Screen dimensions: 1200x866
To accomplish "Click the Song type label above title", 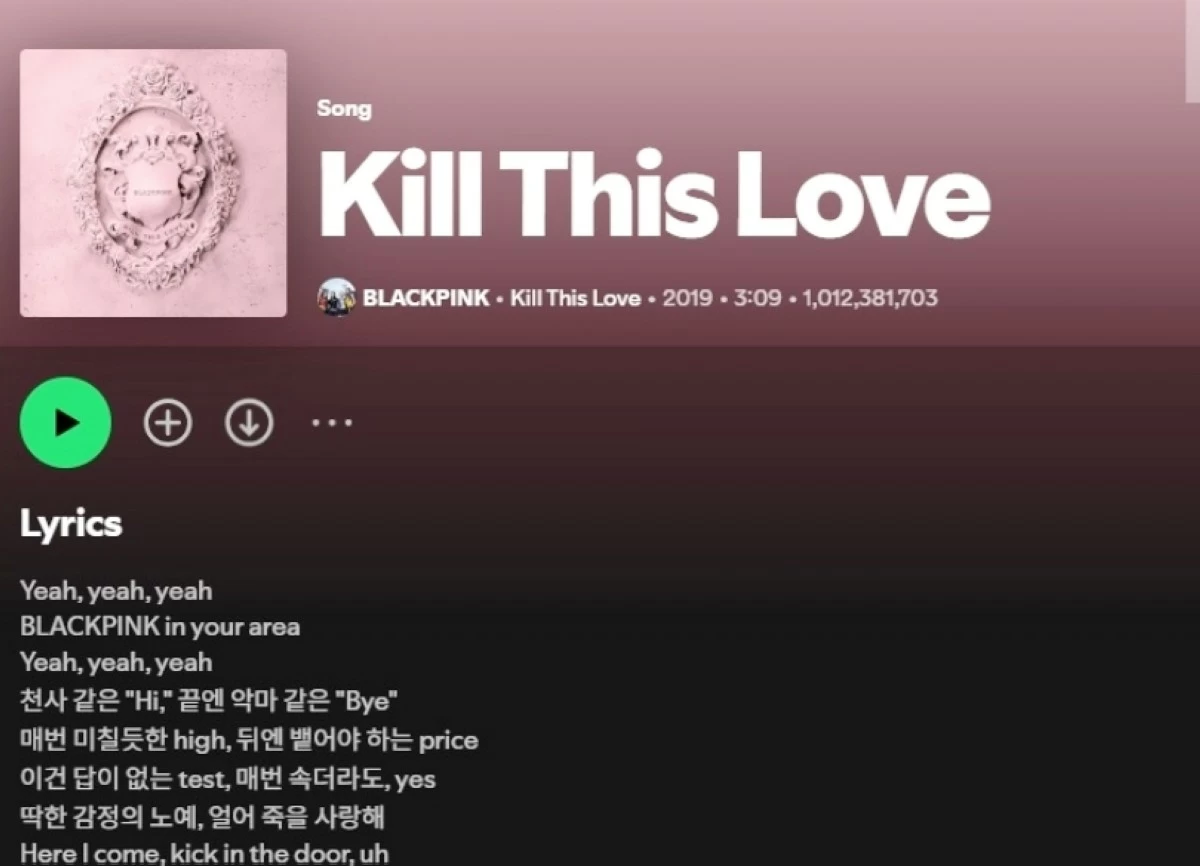I will tap(344, 109).
